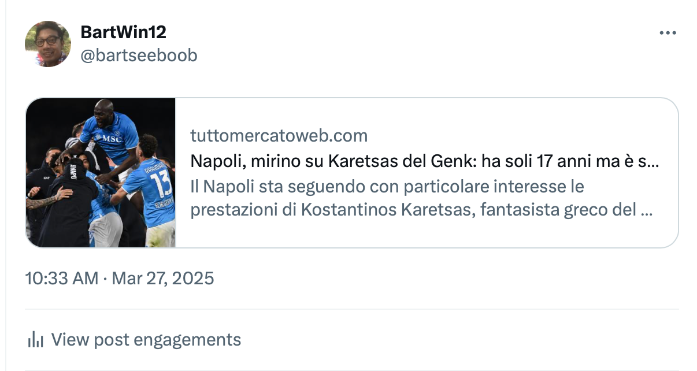Open the Napoli players thumbnail image
Screen dimensions: 697x371
101,172
